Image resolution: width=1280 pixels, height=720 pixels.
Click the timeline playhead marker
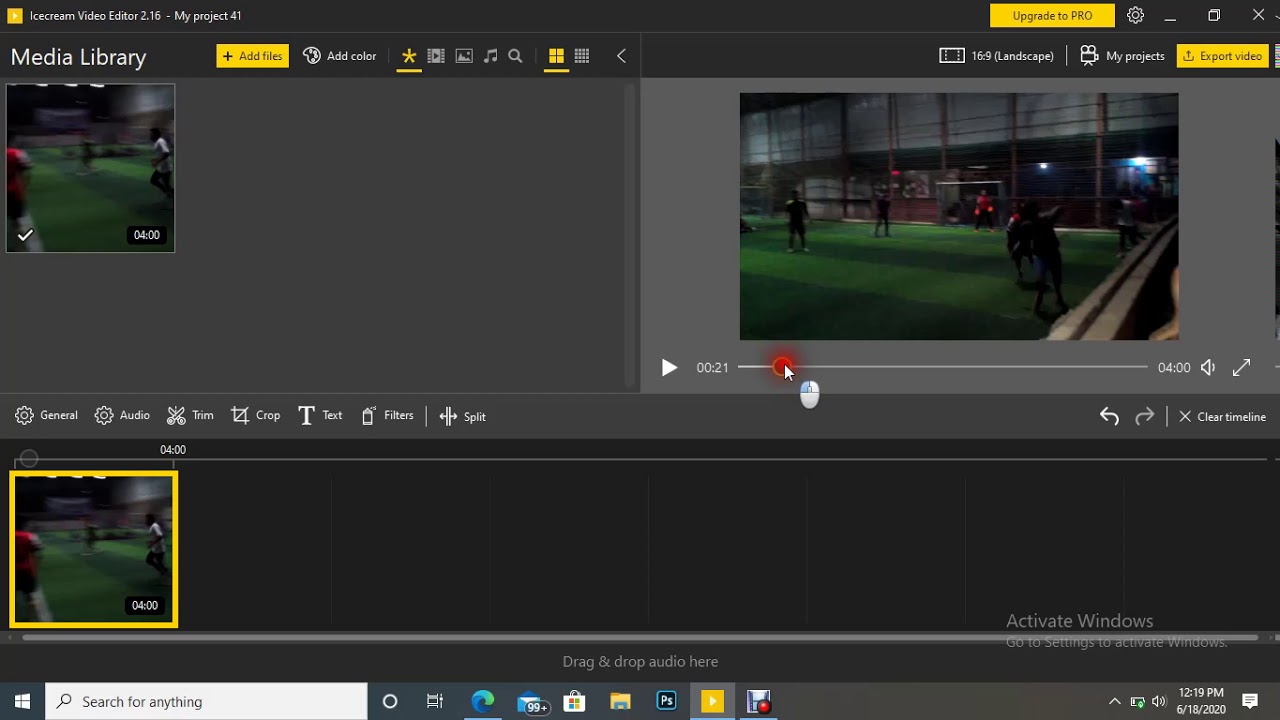(x=29, y=459)
